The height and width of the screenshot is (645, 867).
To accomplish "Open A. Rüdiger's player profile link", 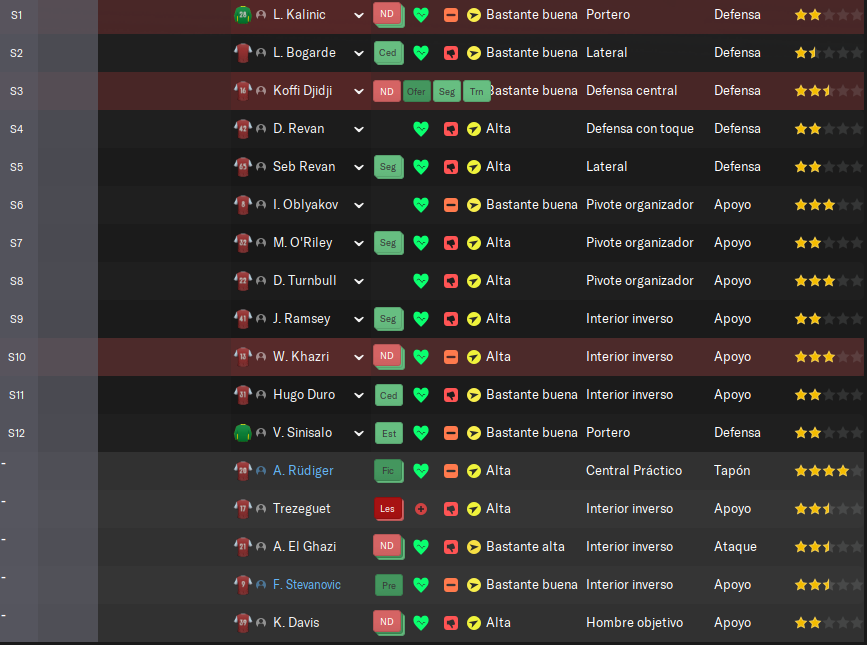I will click(x=303, y=470).
